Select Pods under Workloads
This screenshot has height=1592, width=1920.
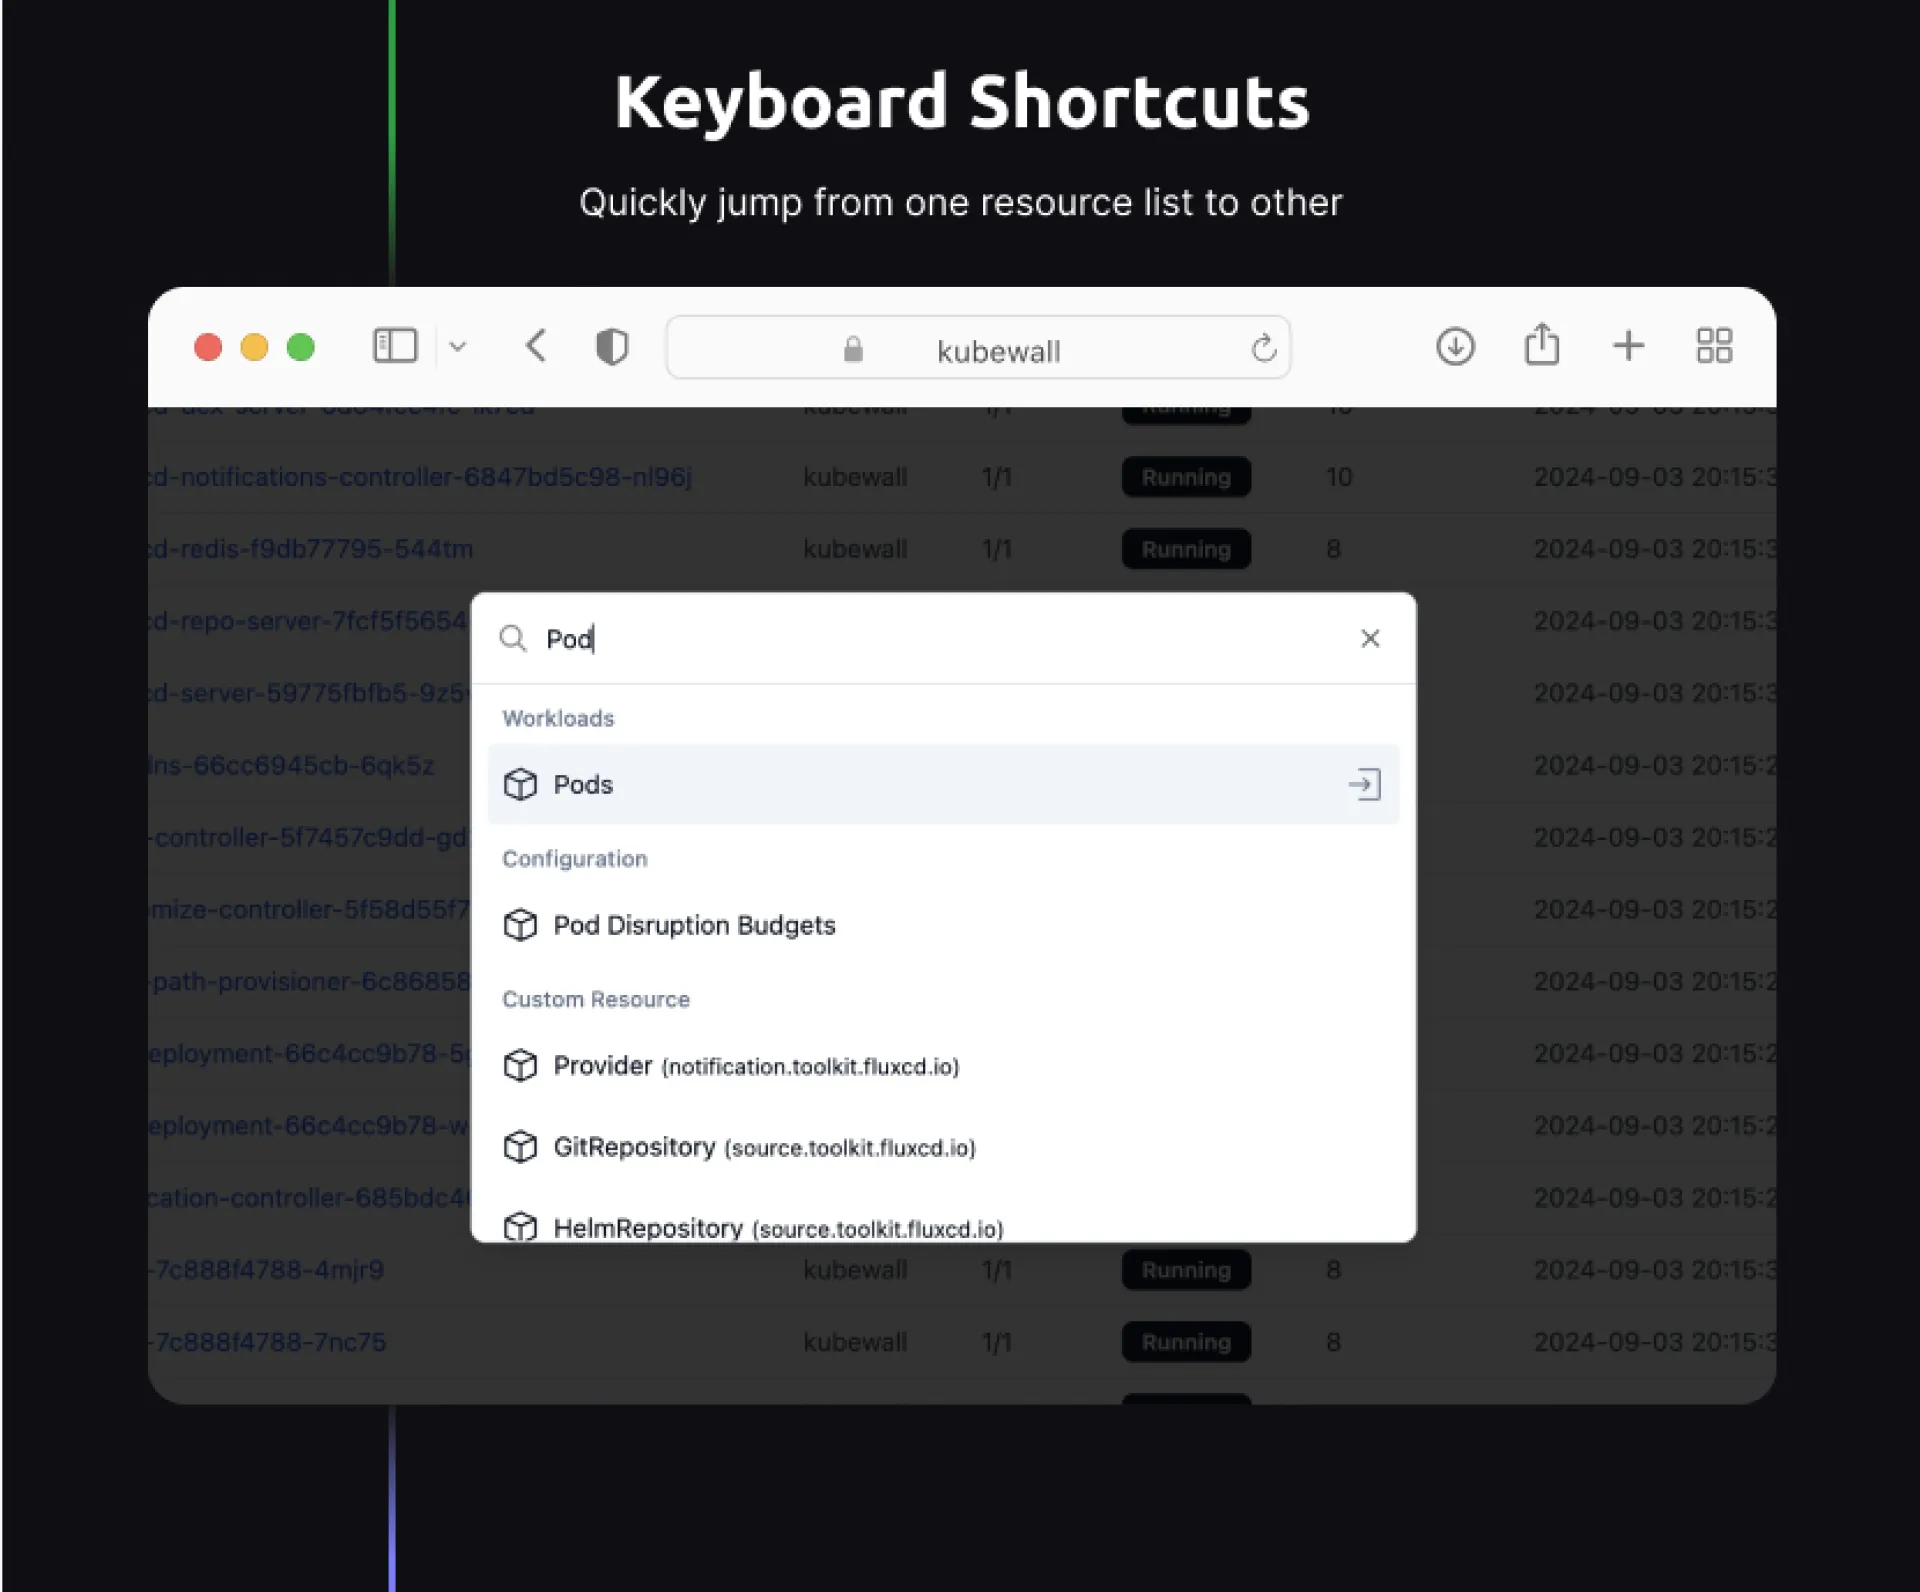(x=583, y=785)
